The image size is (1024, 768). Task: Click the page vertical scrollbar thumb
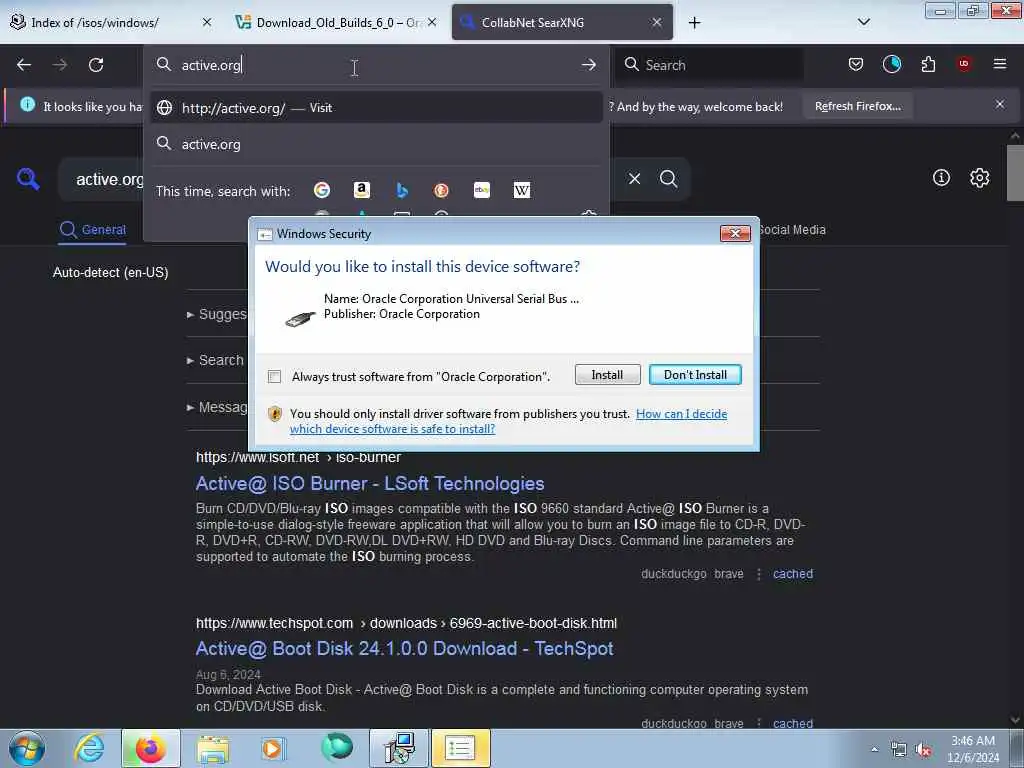[x=1014, y=172]
